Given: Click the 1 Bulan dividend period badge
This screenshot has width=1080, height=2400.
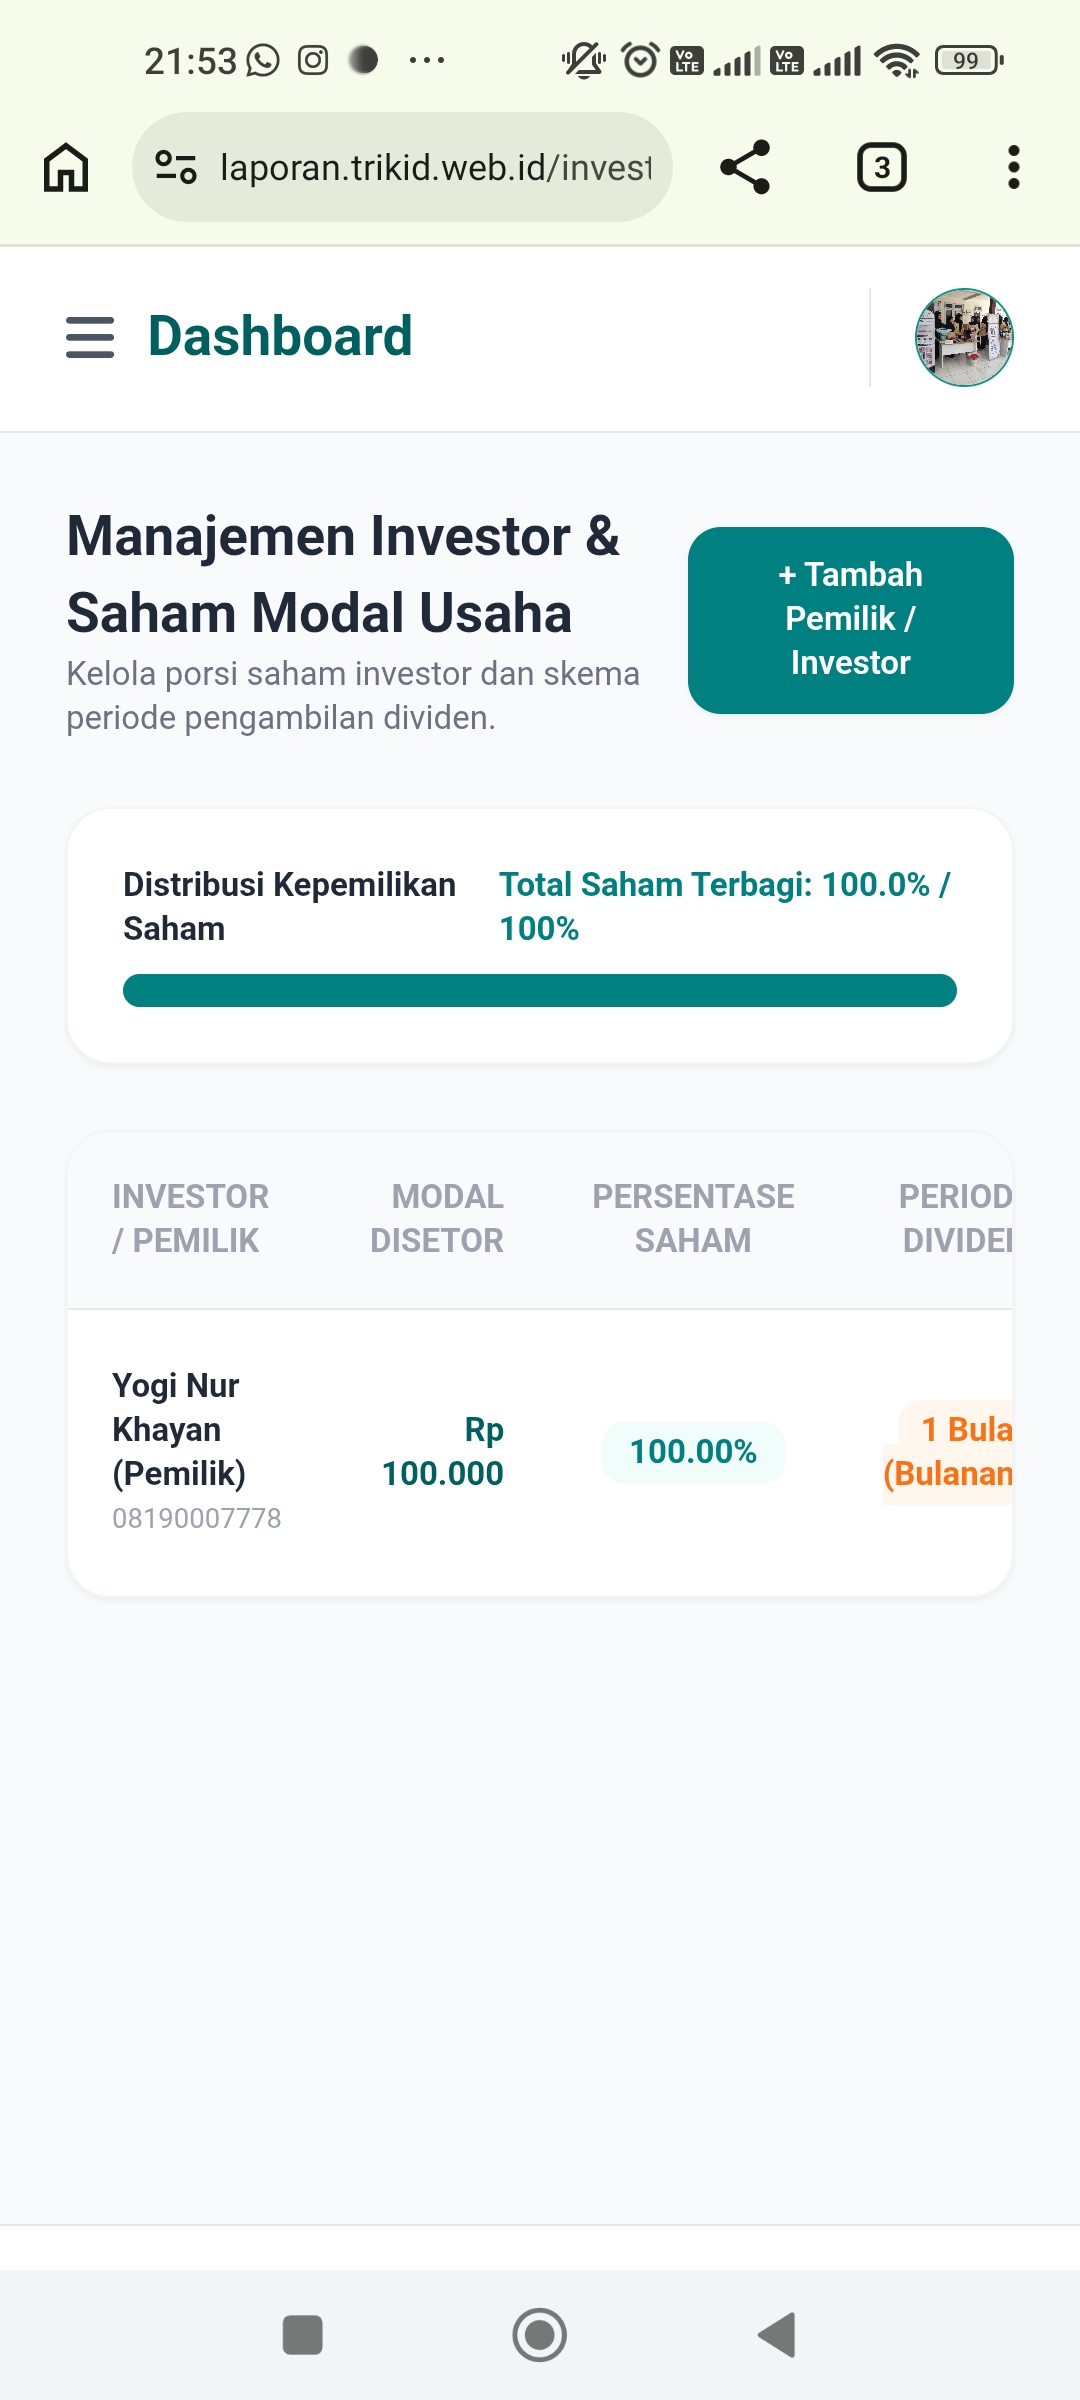Looking at the screenshot, I should [948, 1452].
